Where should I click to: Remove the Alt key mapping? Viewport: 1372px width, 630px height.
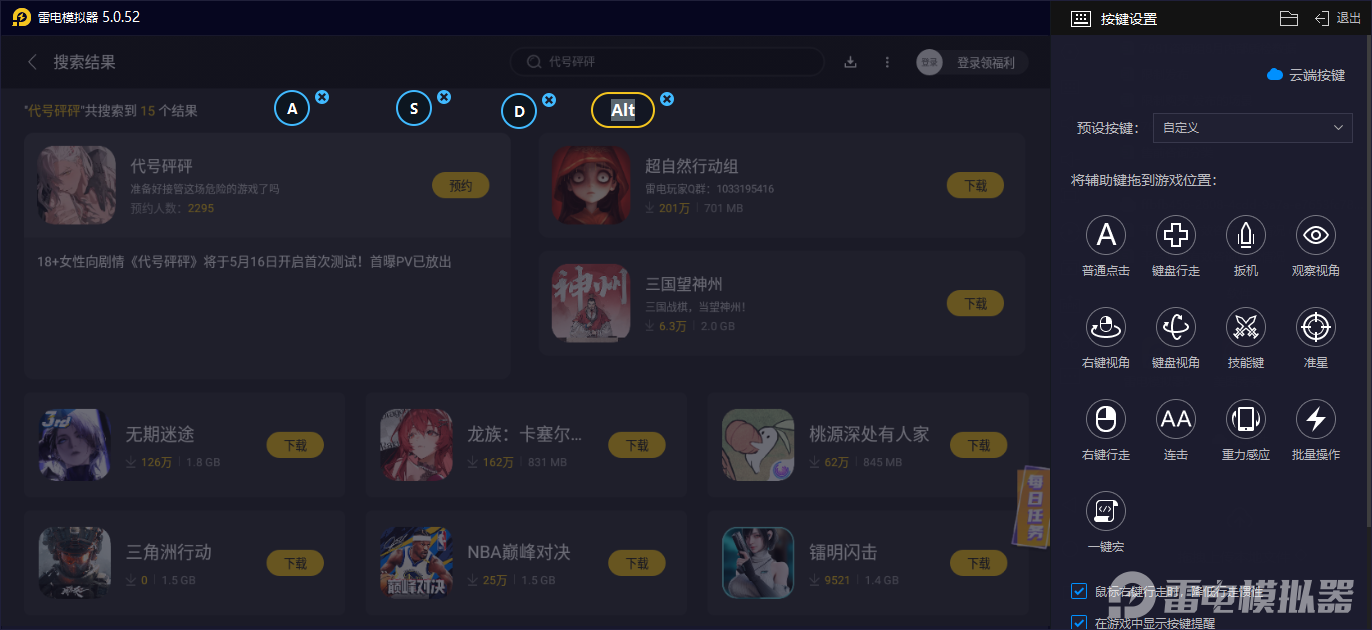[x=667, y=98]
